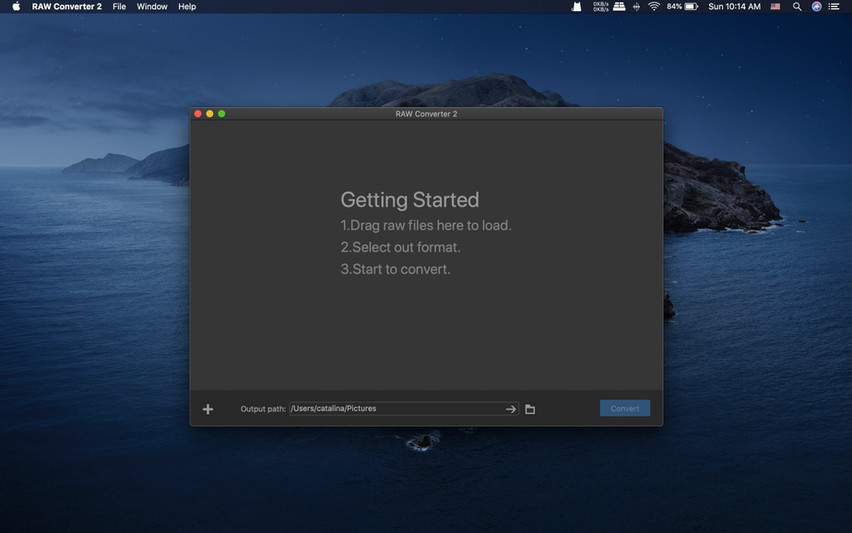Click the network speed menu bar indicator
The image size is (852, 533).
click(x=600, y=7)
